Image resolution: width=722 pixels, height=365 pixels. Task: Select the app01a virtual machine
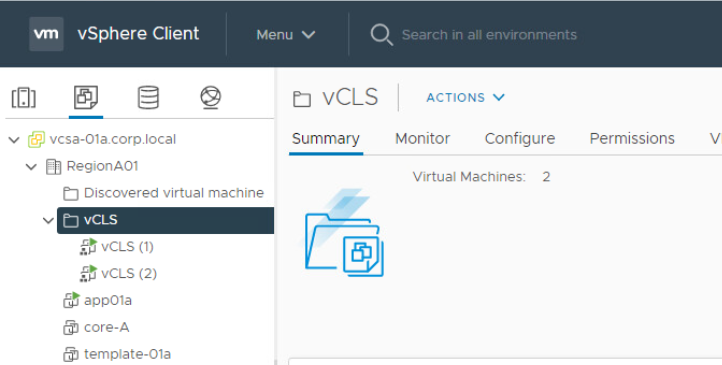(x=108, y=301)
